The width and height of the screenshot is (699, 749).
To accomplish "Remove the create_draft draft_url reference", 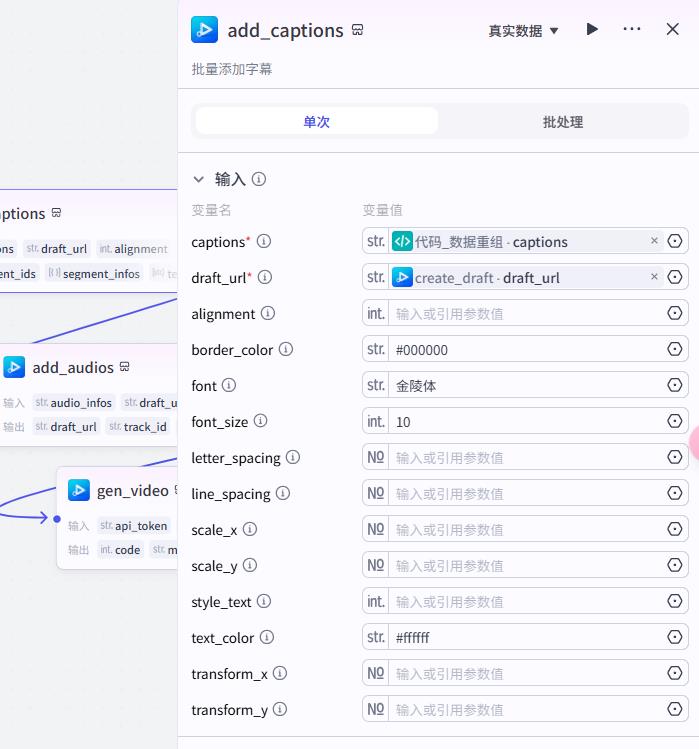I will coord(654,277).
